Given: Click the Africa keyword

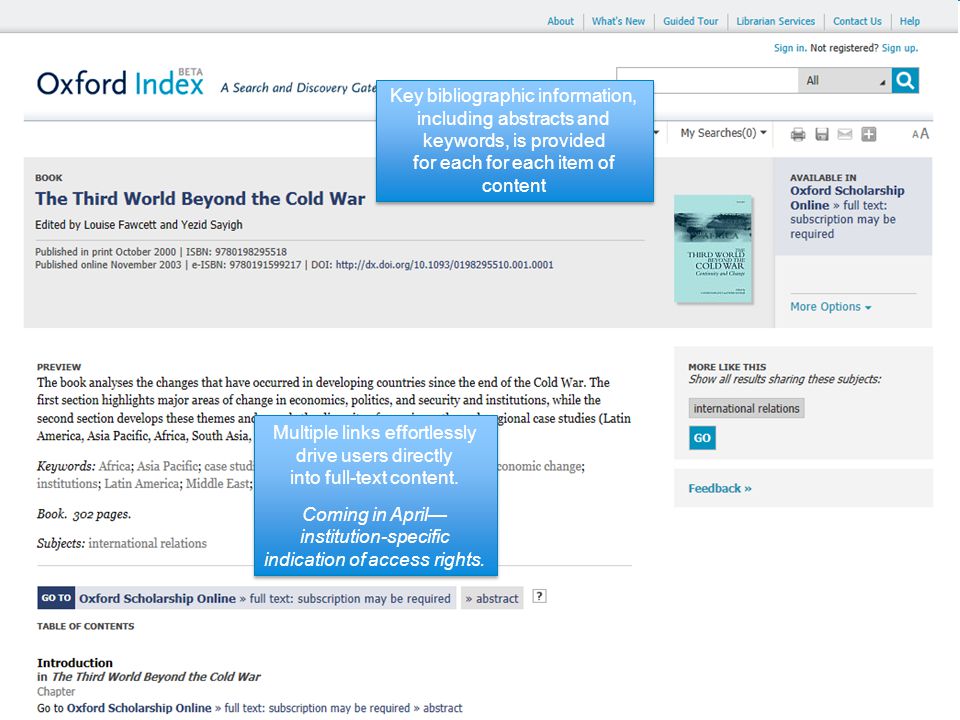Looking at the screenshot, I should [x=114, y=466].
